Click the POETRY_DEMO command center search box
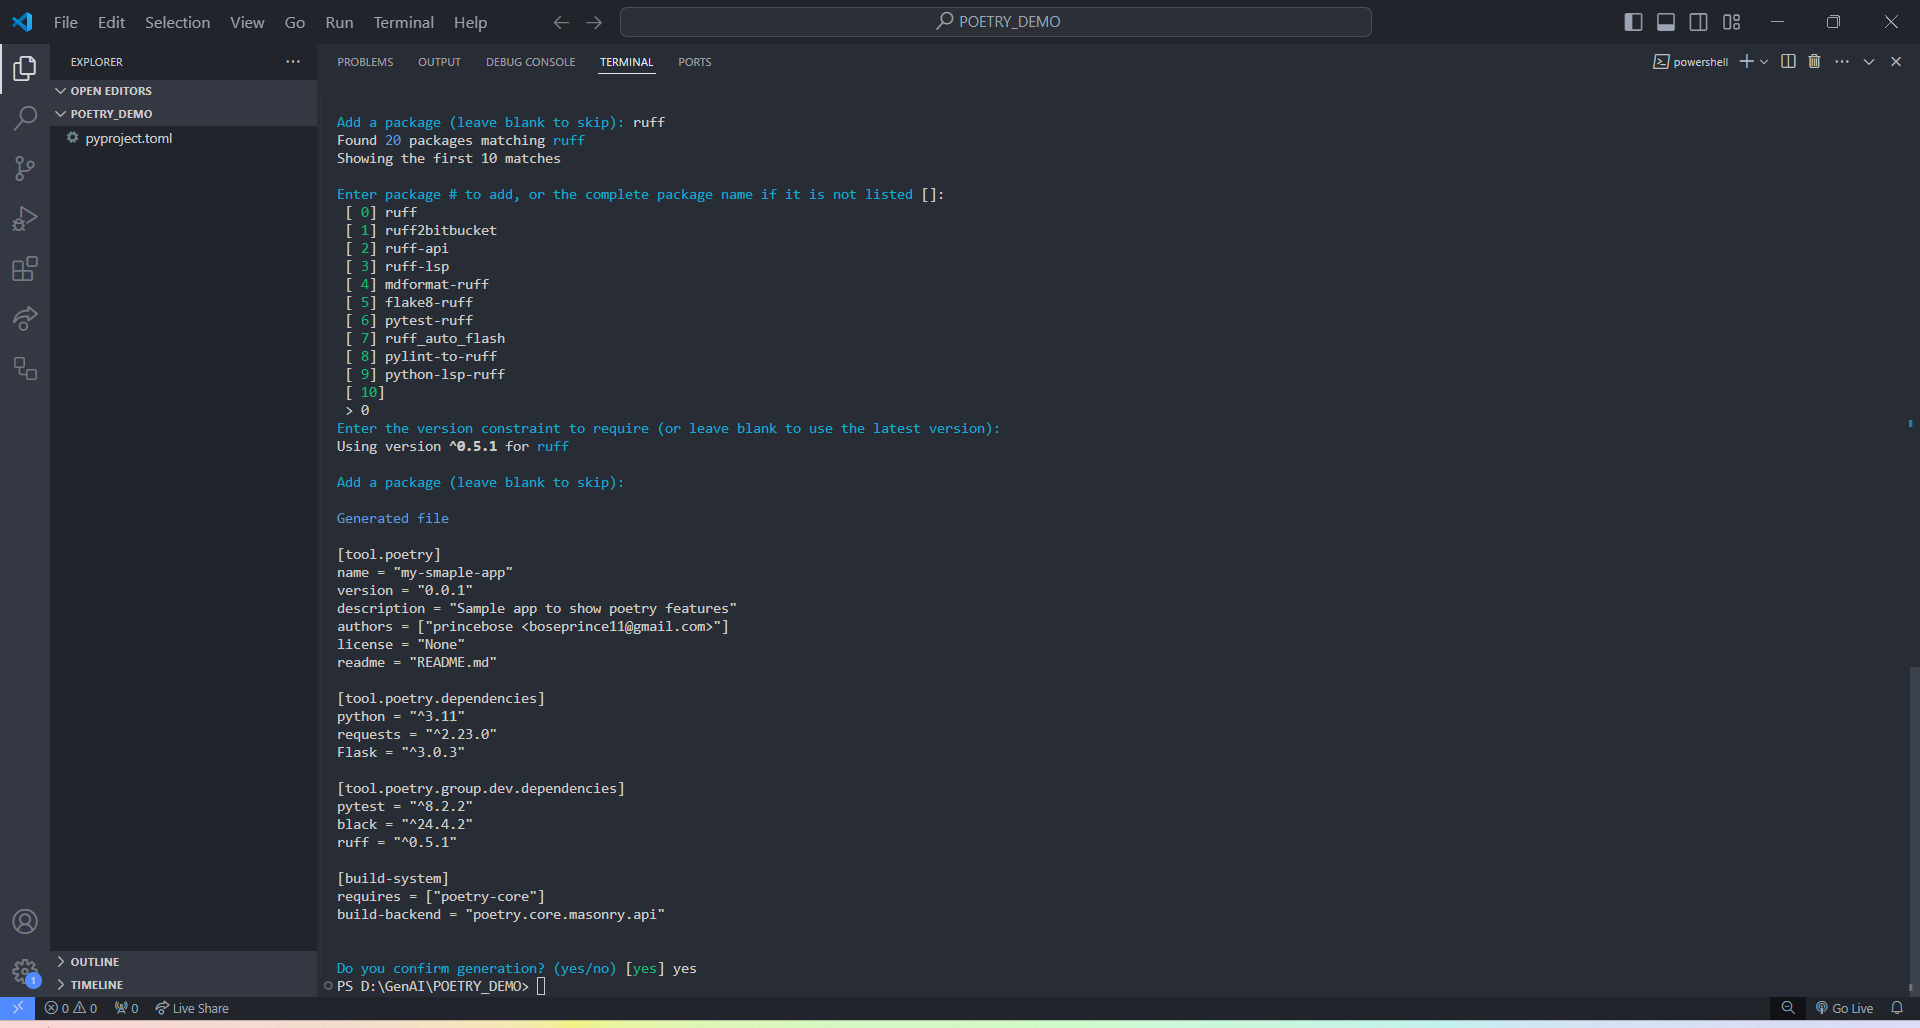The width and height of the screenshot is (1920, 1028). (x=996, y=22)
